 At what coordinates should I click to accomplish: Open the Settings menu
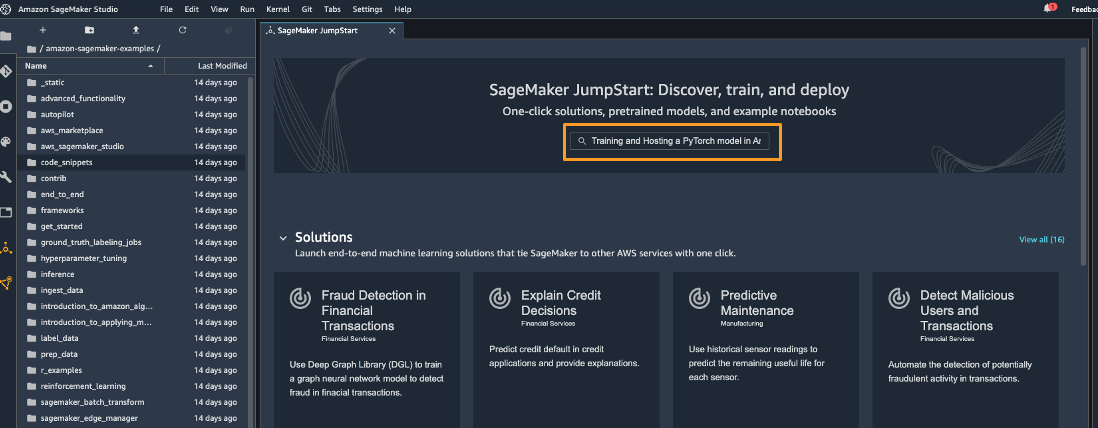coord(368,9)
